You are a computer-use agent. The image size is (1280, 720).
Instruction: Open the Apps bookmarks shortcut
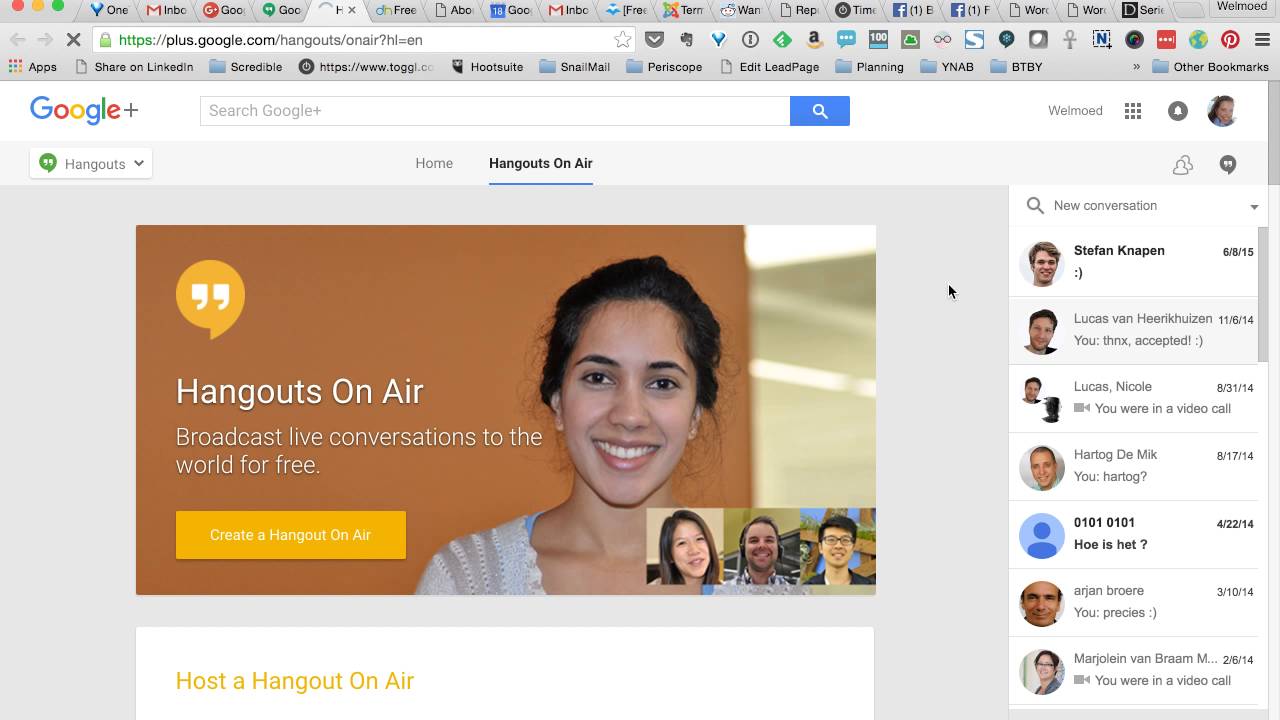pos(33,67)
